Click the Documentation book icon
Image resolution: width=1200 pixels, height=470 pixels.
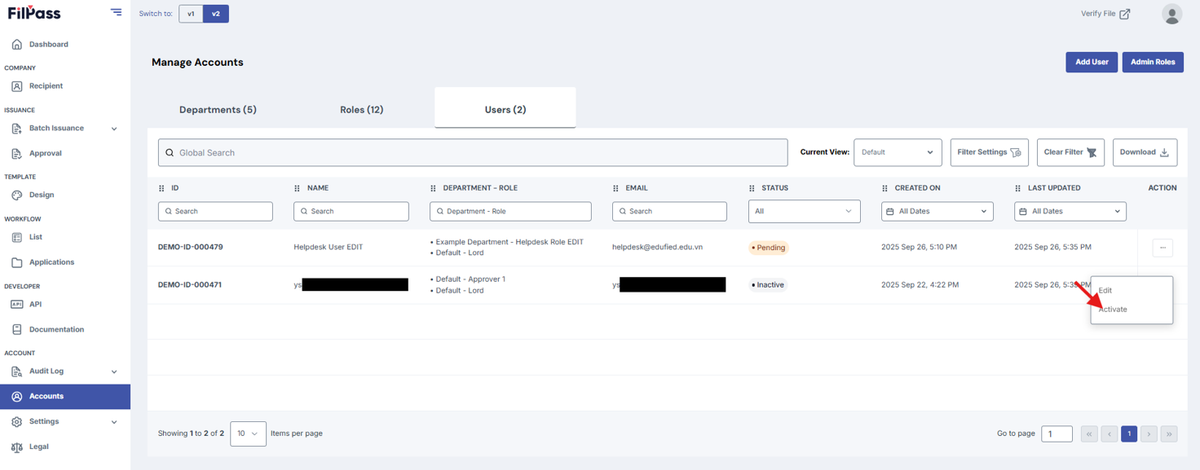point(17,329)
